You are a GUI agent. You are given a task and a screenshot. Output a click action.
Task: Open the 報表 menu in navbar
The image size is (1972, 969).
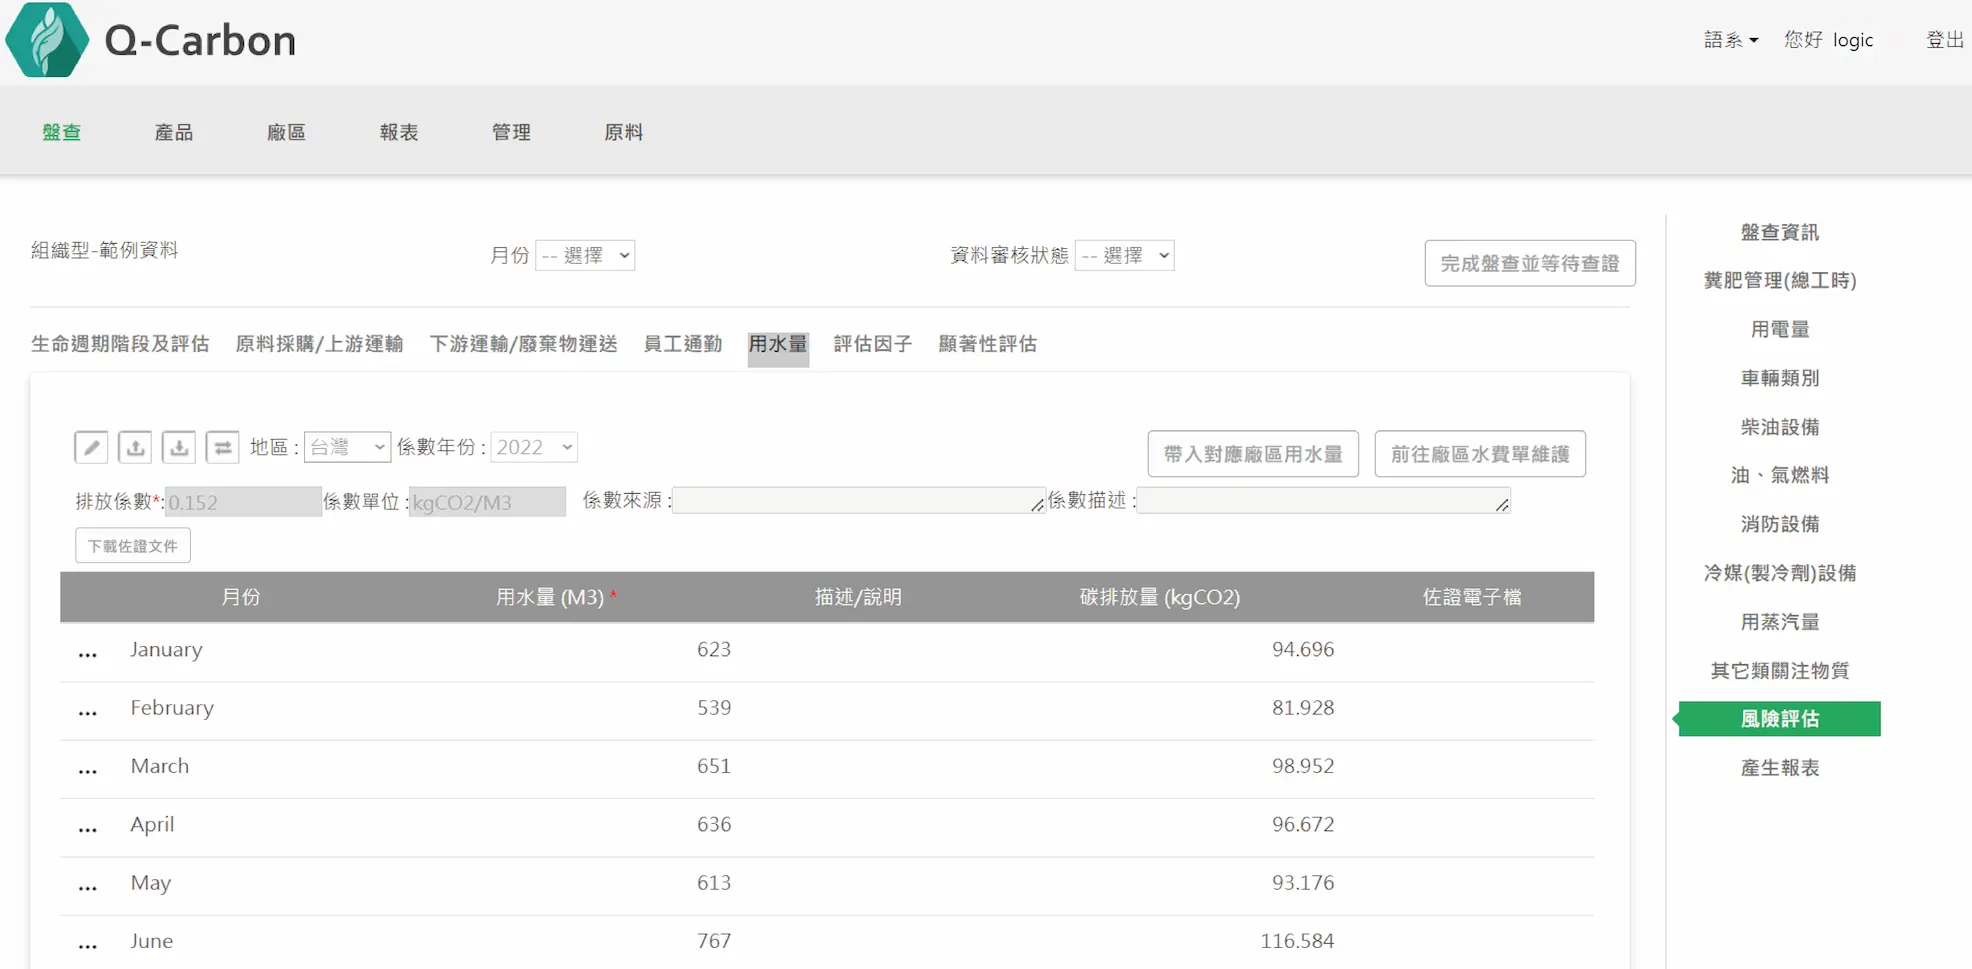click(x=398, y=132)
